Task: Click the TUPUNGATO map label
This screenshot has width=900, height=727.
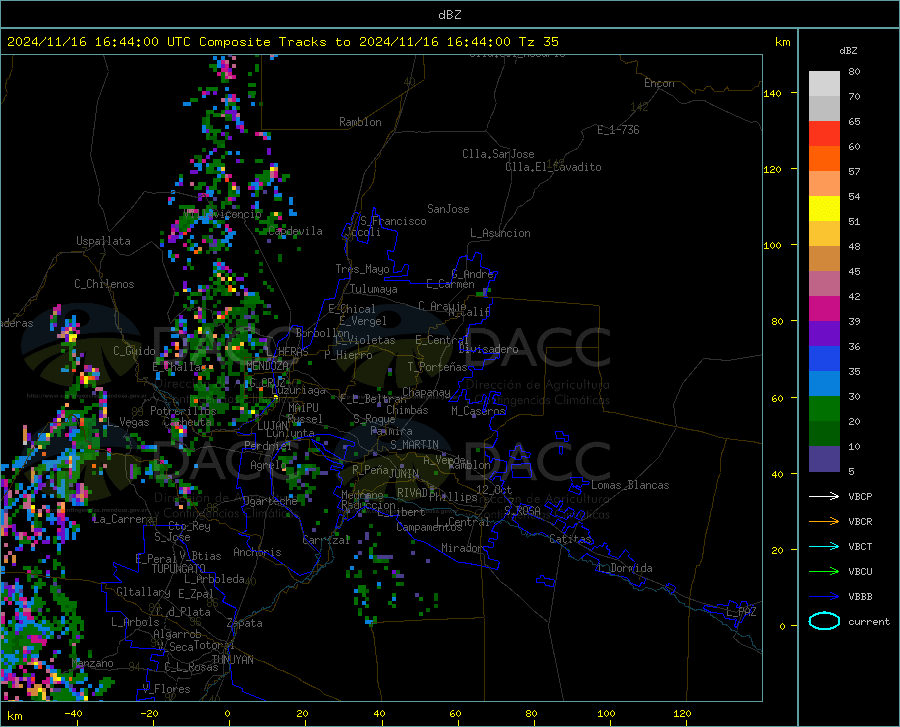Action: (x=179, y=569)
